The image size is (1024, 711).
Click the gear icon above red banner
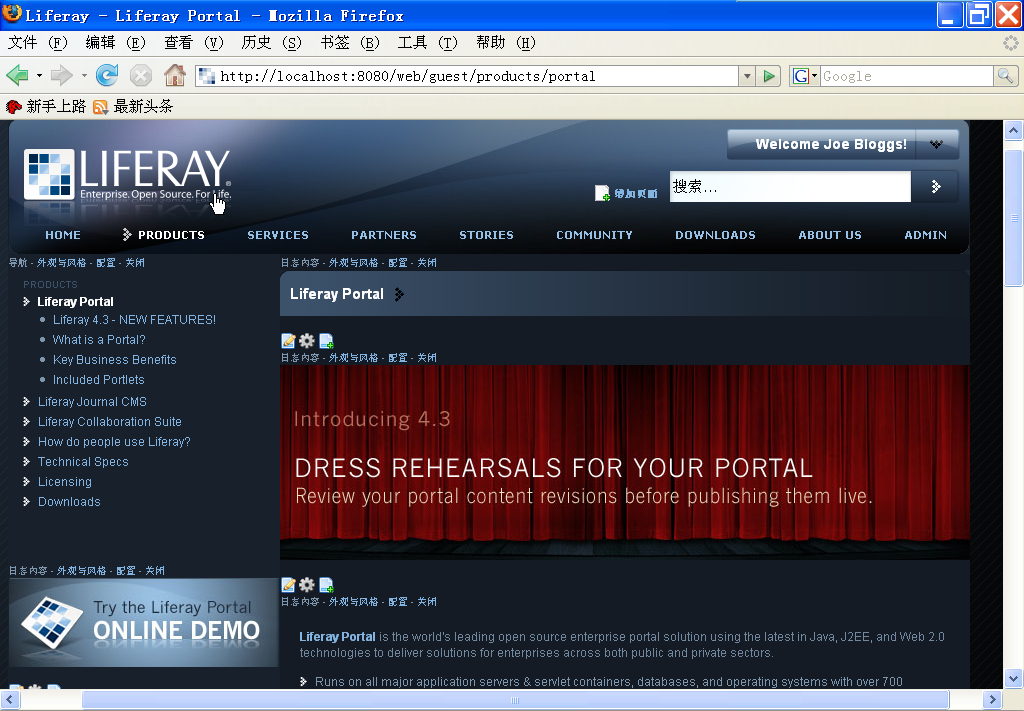click(307, 341)
